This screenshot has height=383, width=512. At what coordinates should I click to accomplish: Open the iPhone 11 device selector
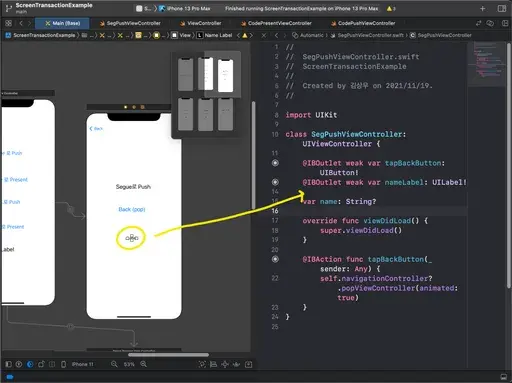82,364
